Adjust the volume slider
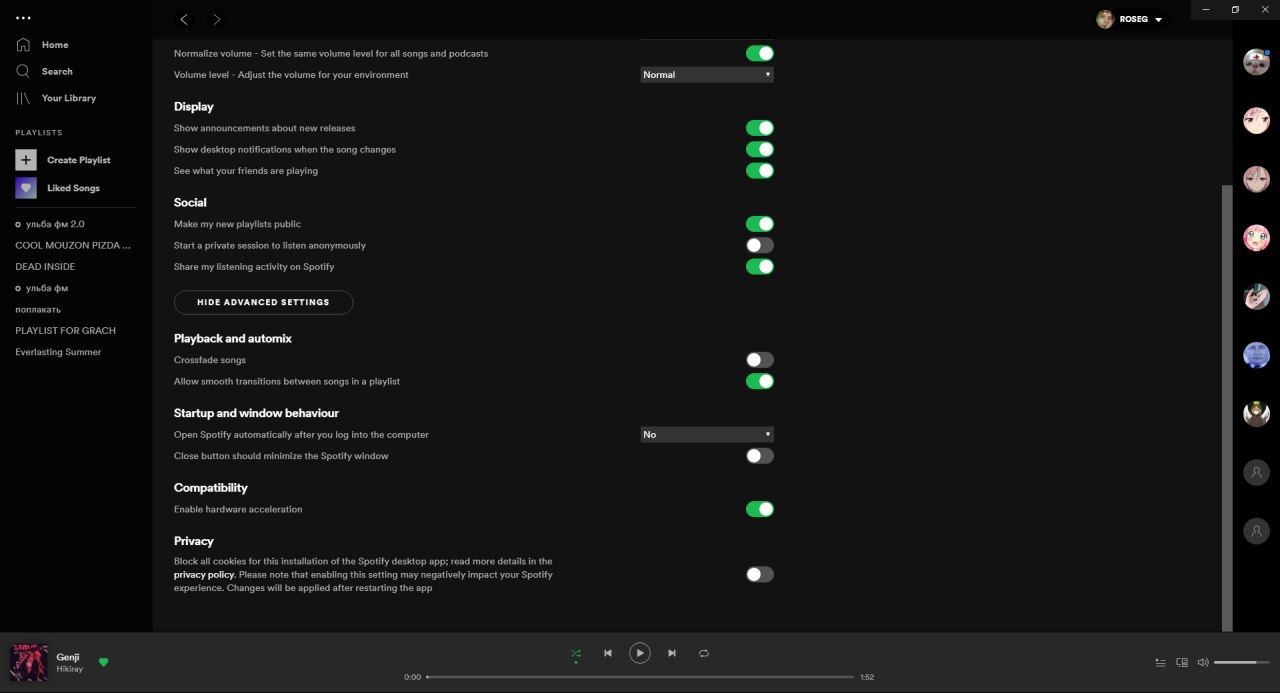Viewport: 1280px width, 693px height. point(1241,662)
